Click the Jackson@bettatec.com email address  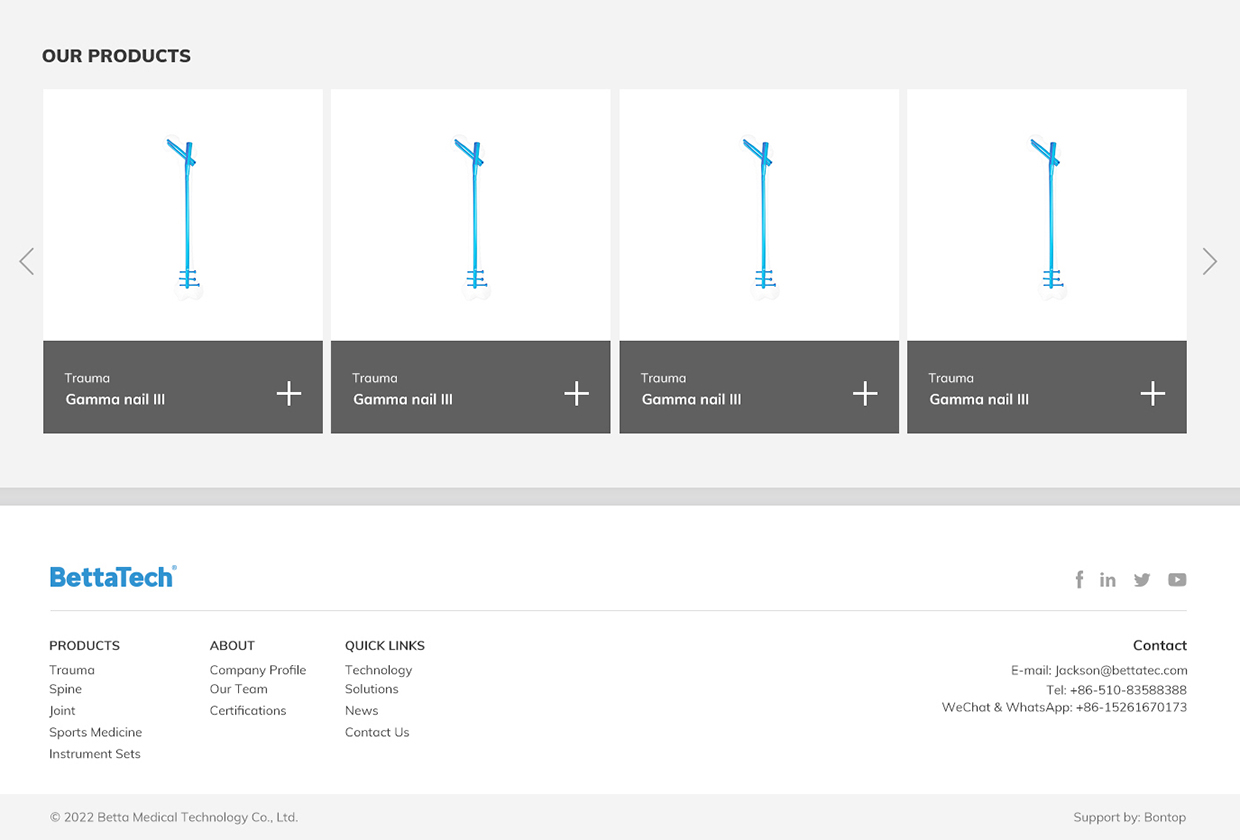(x=1121, y=671)
